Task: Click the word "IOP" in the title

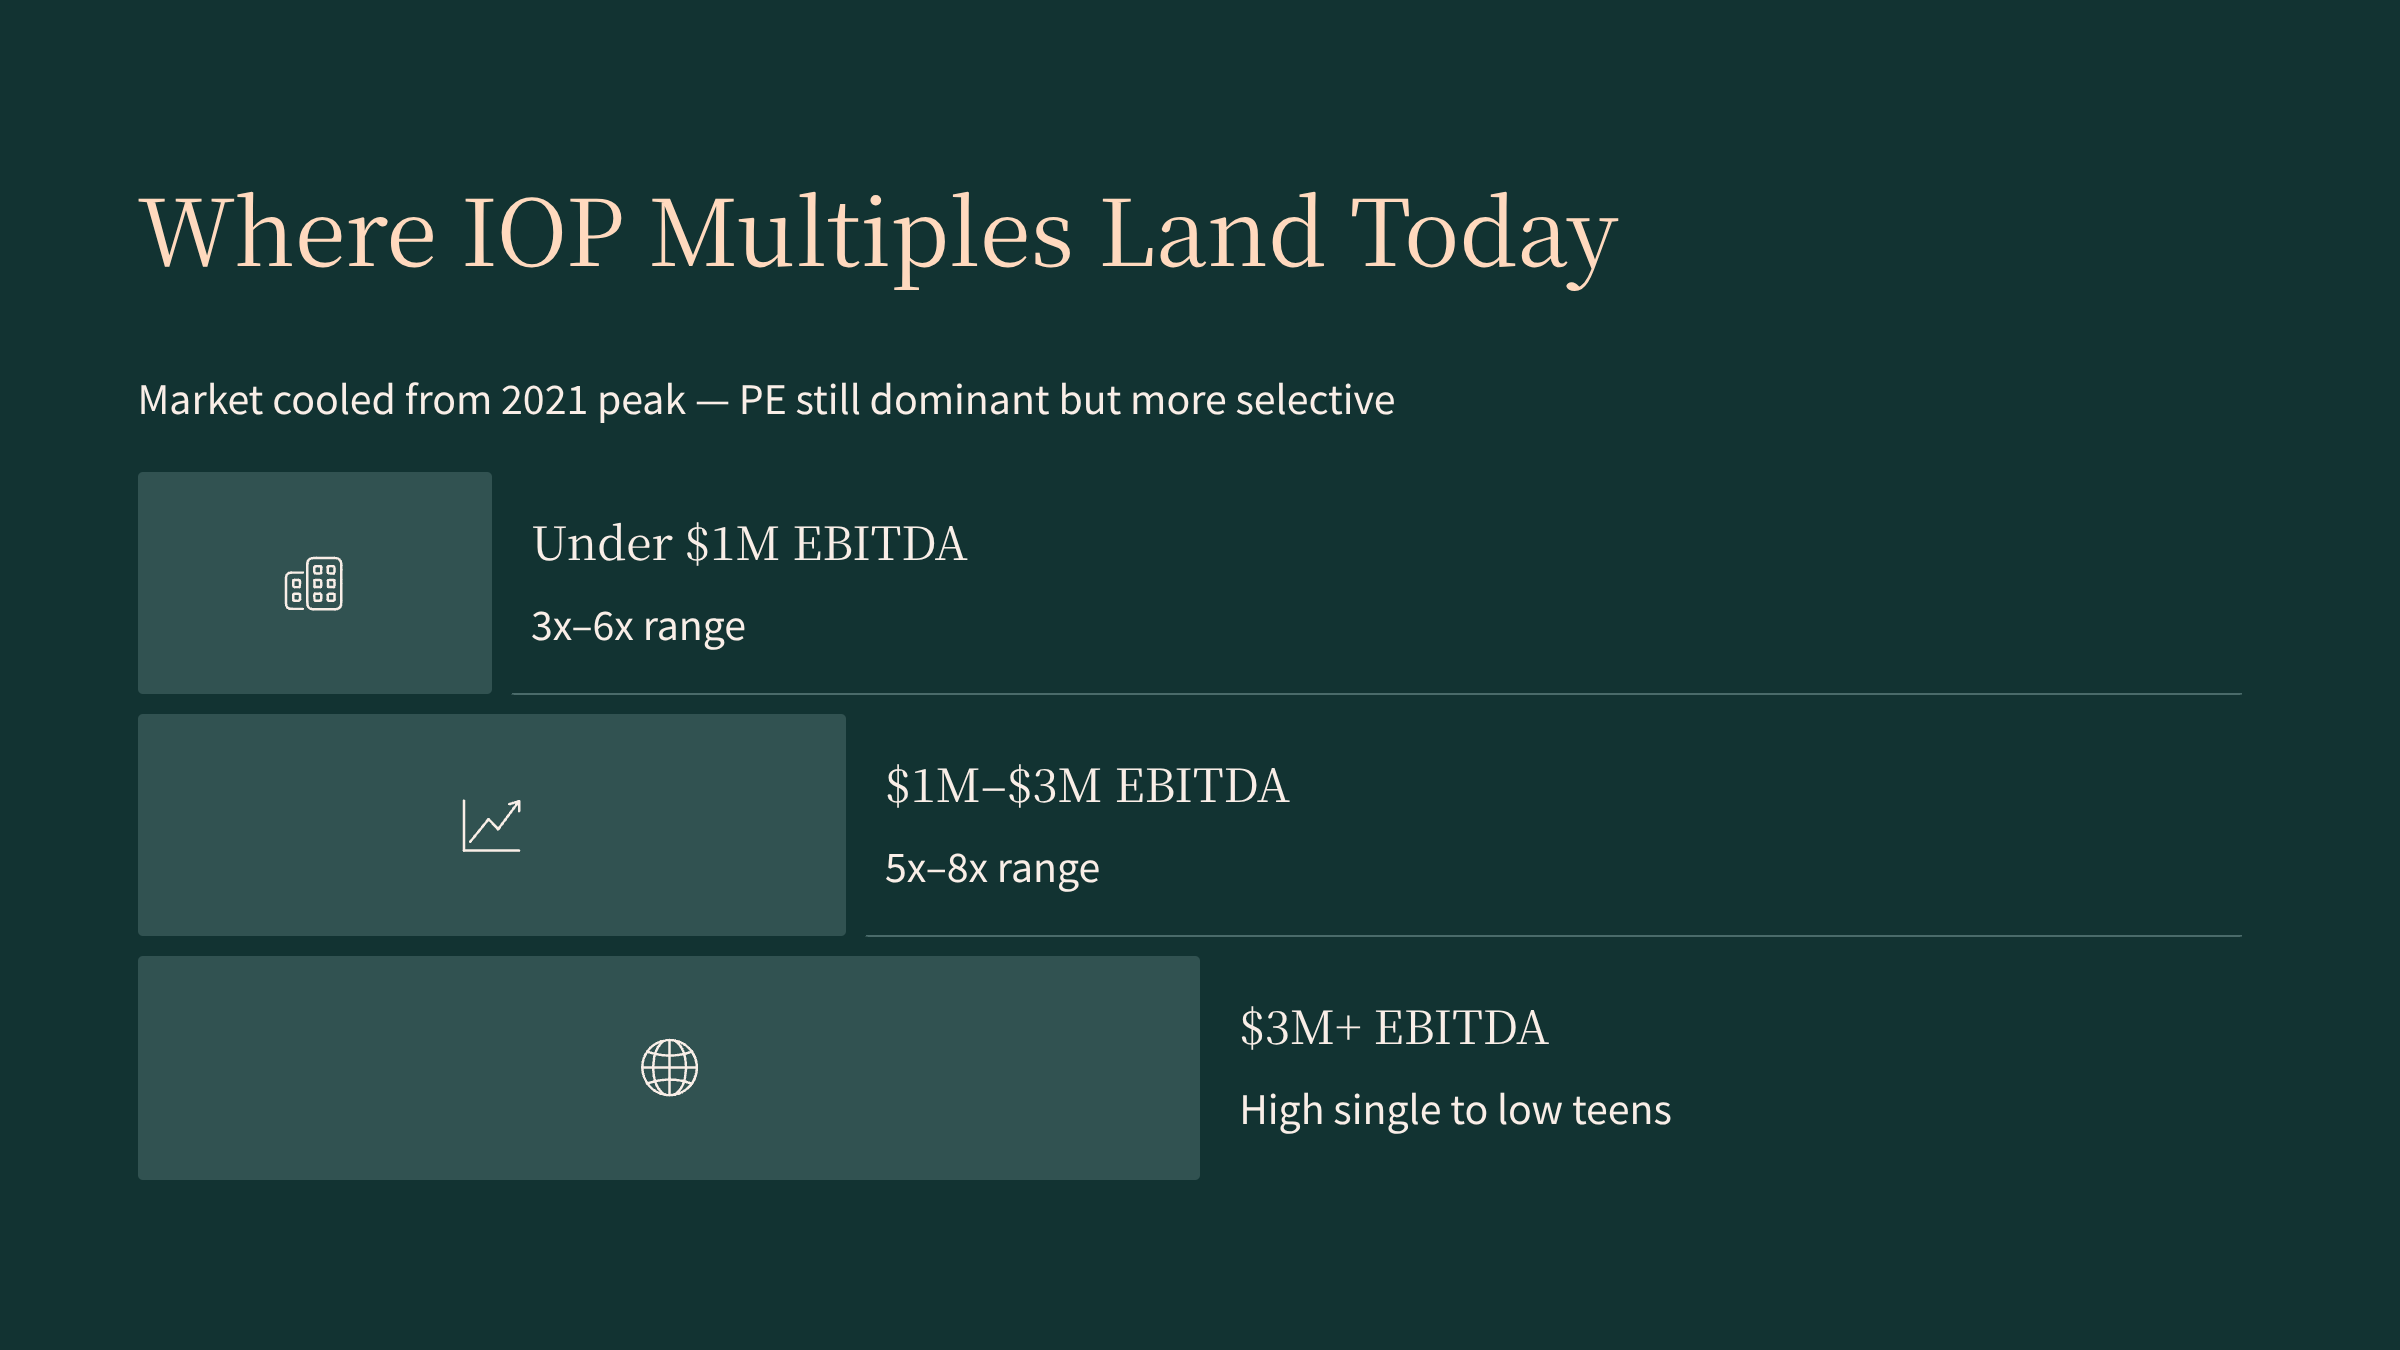Action: [x=542, y=233]
